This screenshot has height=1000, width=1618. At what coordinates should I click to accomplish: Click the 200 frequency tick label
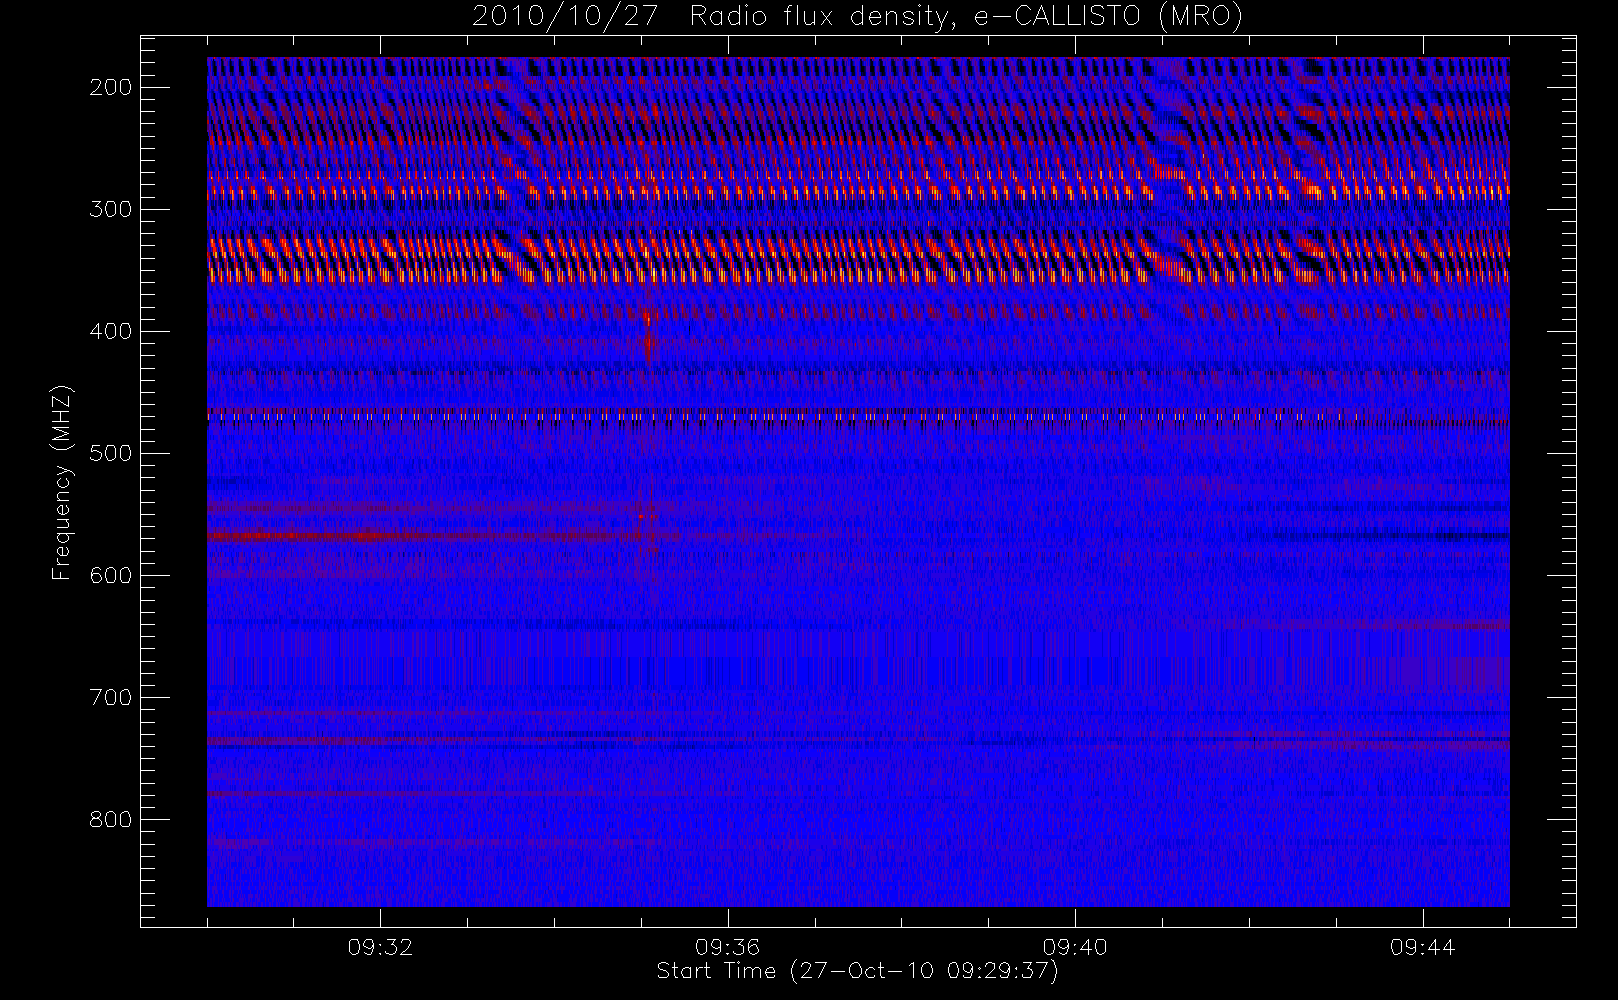pyautogui.click(x=111, y=87)
